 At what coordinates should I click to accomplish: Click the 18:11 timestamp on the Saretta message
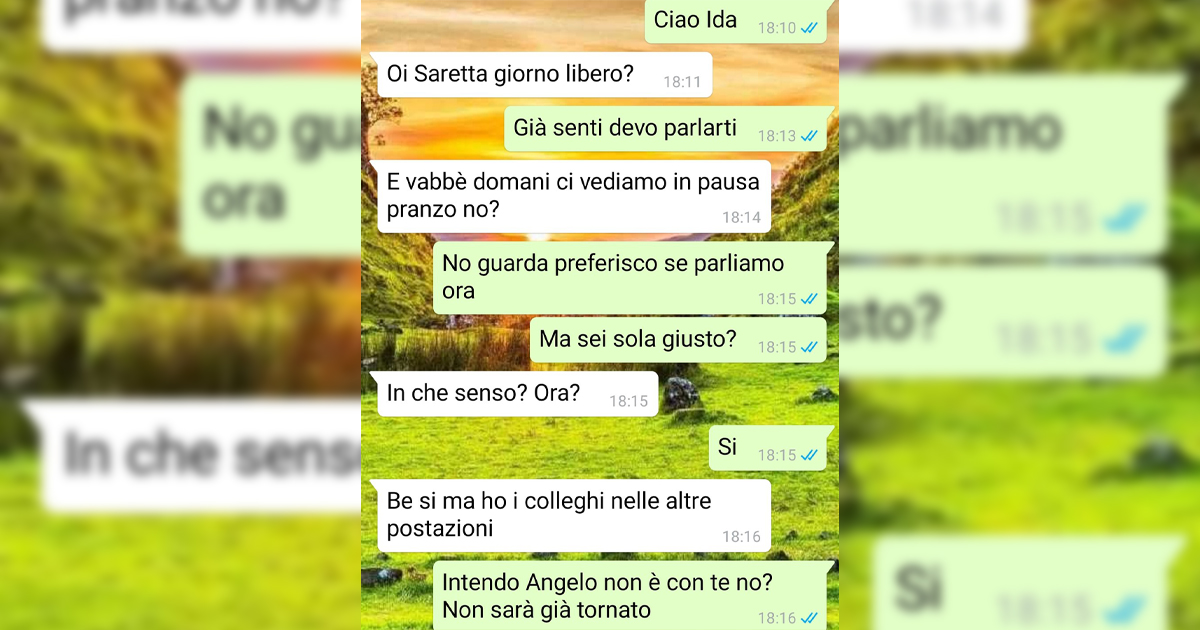point(682,82)
